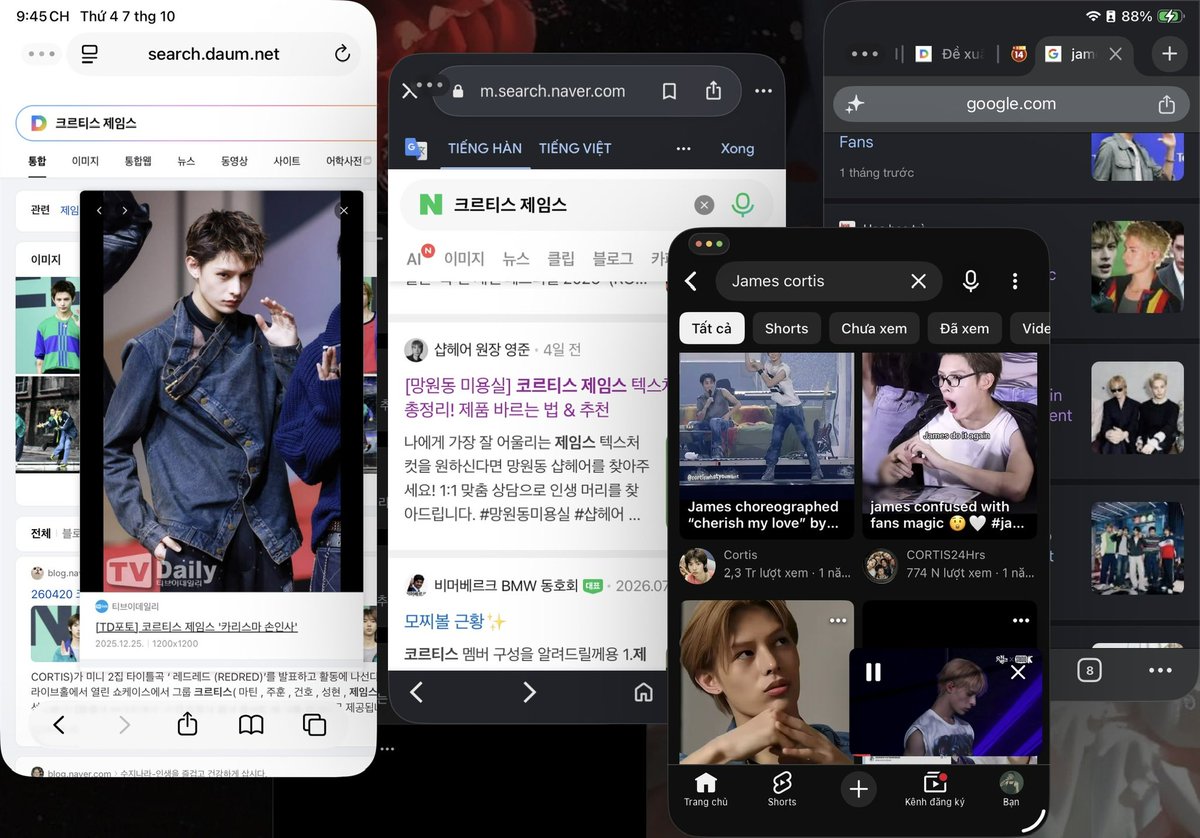Open Chrome's bottom more menu dots
The width and height of the screenshot is (1200, 838).
(x=1159, y=670)
